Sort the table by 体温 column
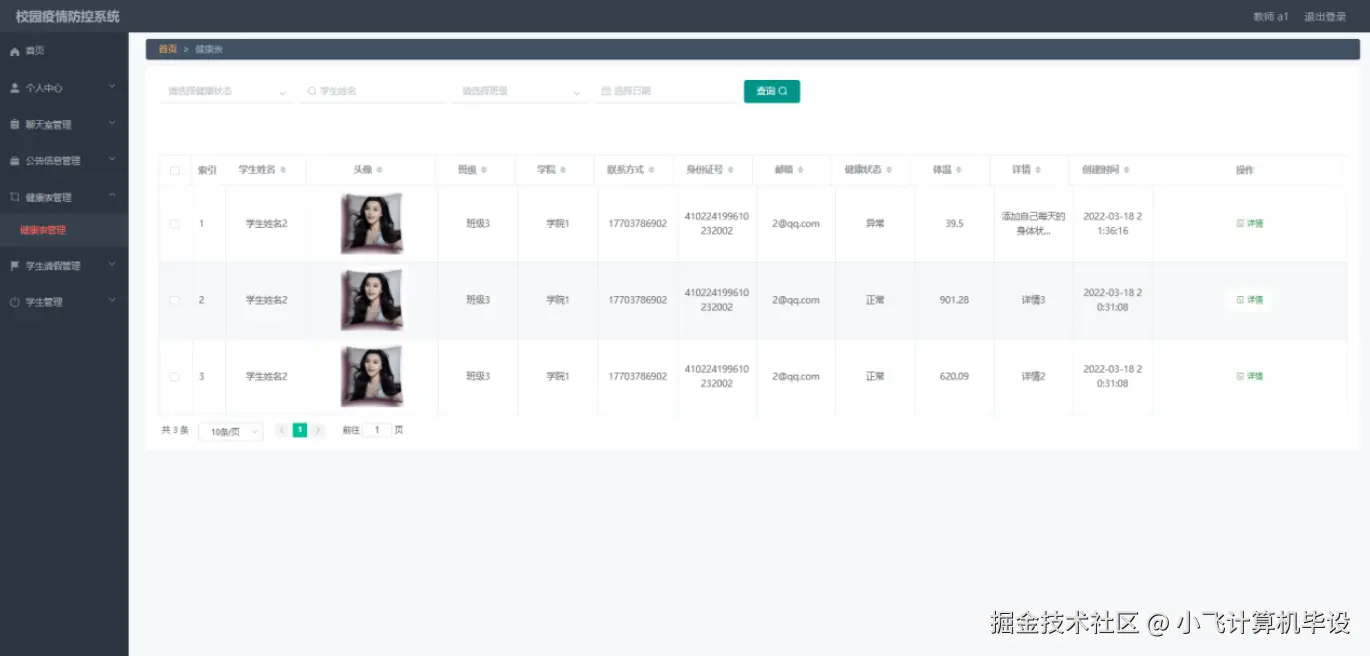Image resolution: width=1370 pixels, height=656 pixels. point(960,171)
